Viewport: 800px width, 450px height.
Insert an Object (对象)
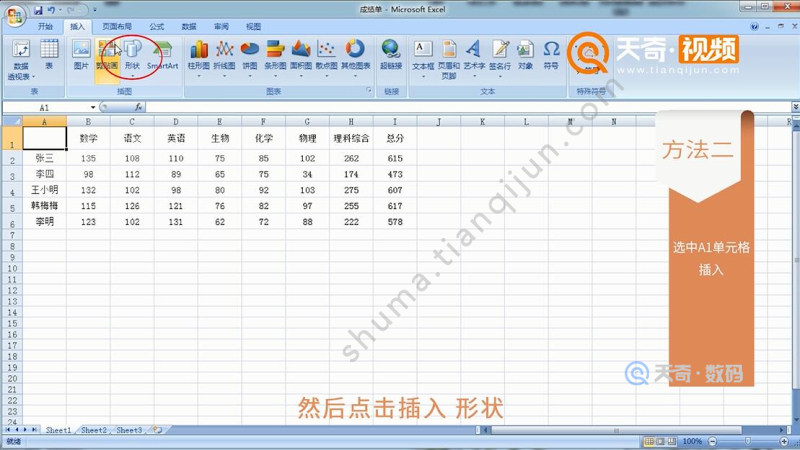[525, 55]
